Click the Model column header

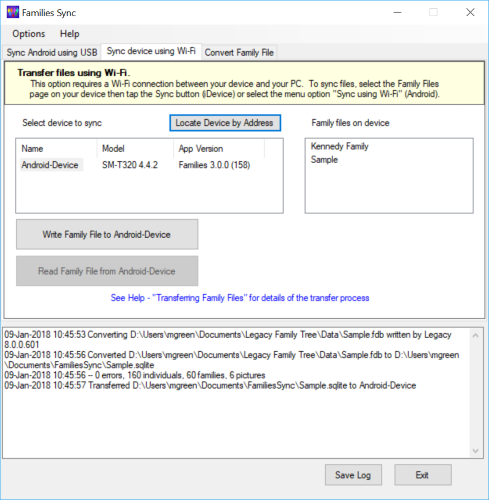pos(135,149)
